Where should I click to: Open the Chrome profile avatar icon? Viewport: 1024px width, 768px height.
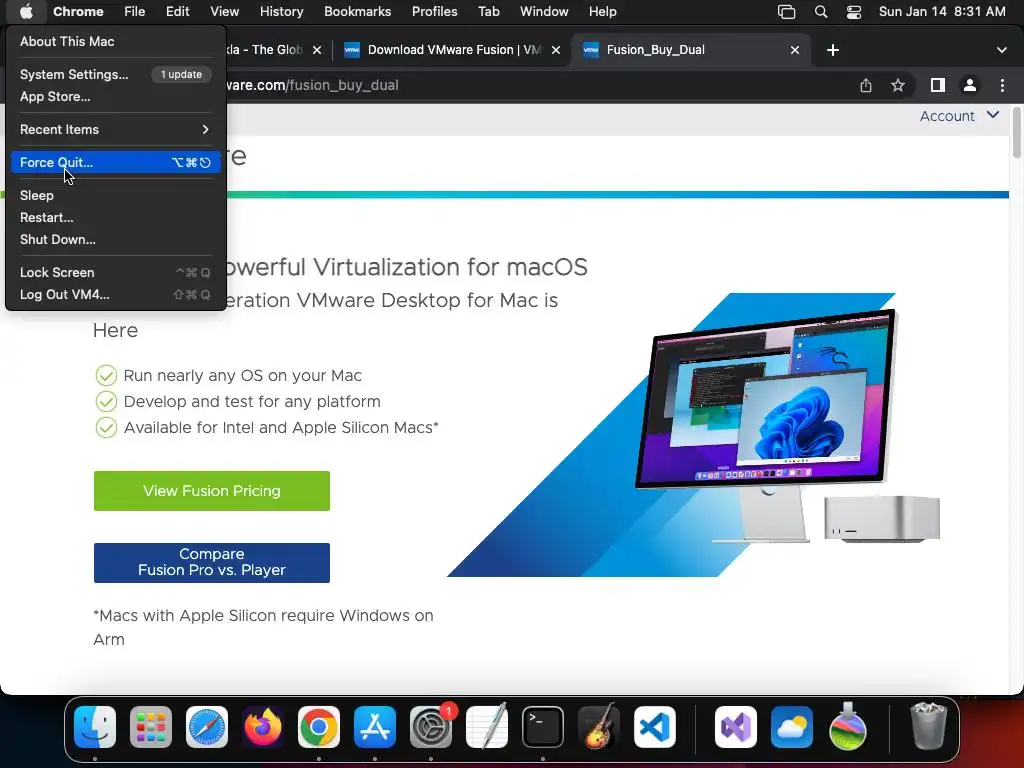(x=970, y=85)
